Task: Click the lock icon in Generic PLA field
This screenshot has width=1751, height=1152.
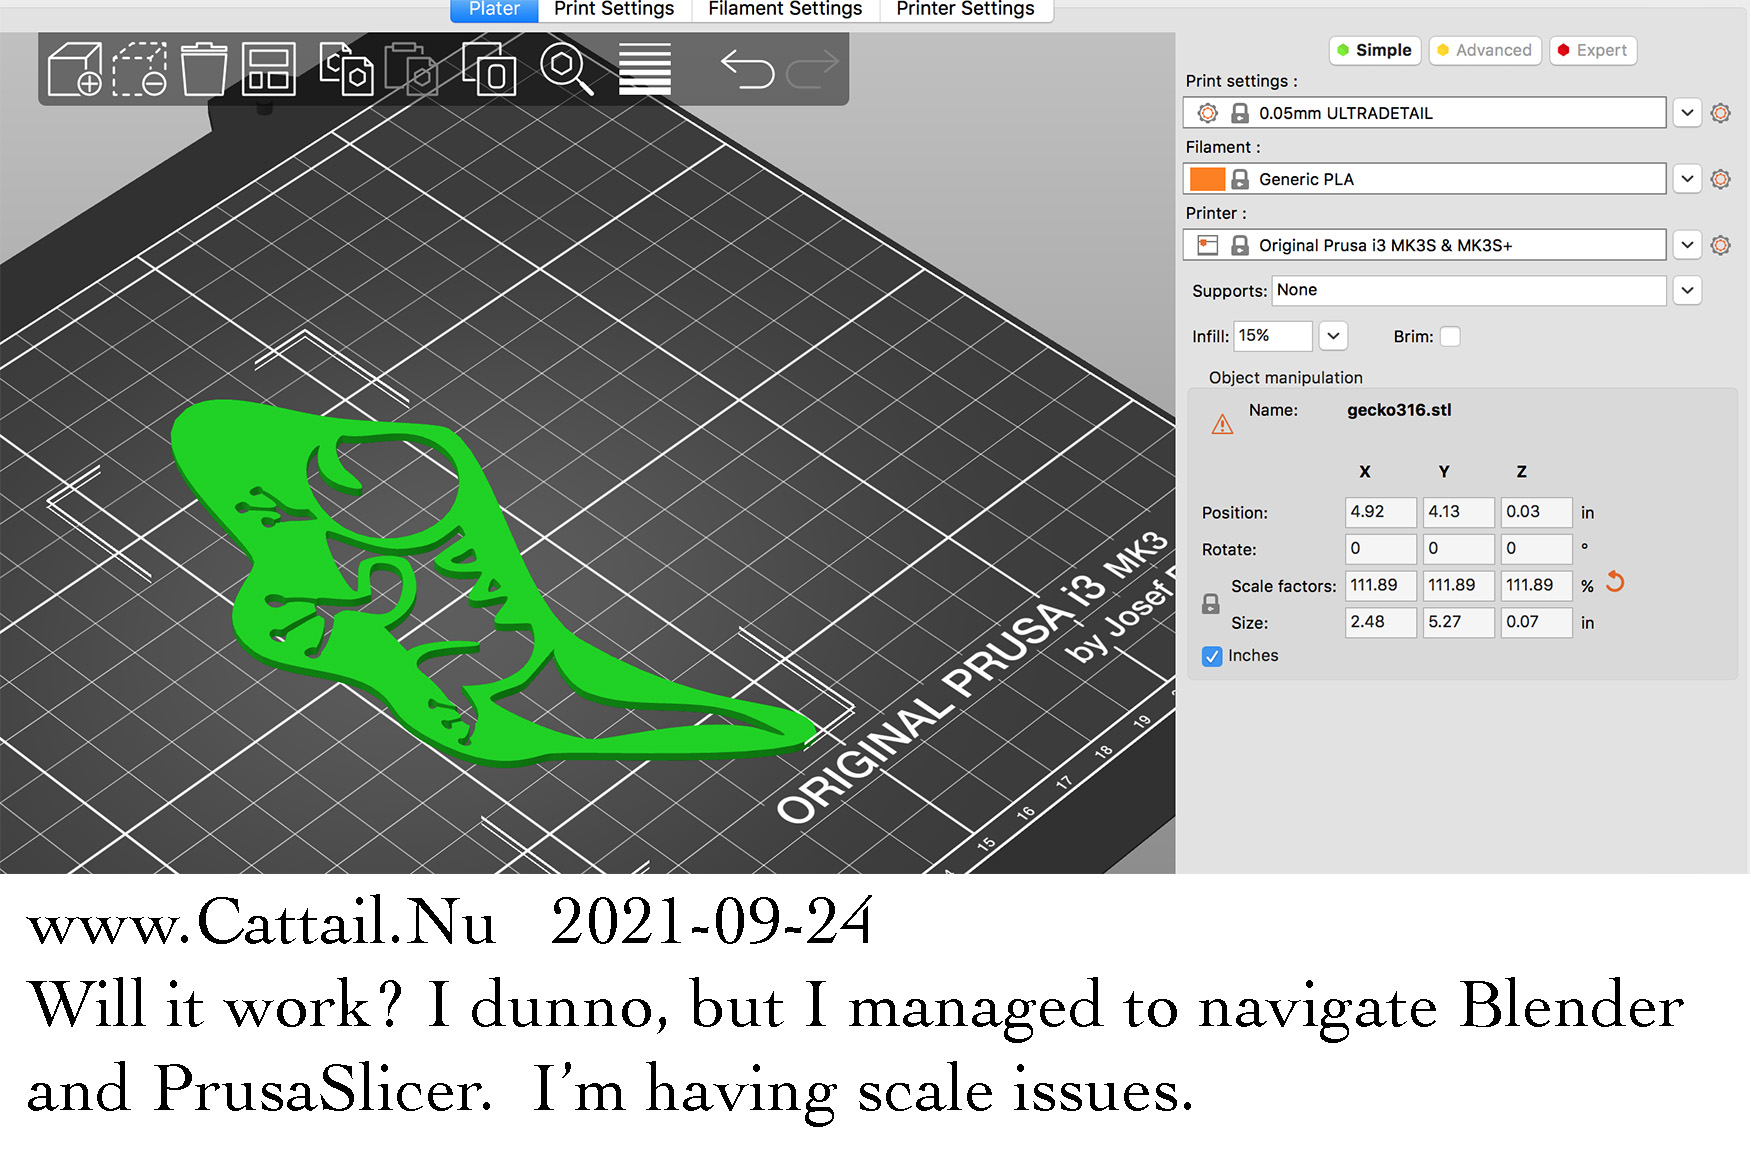Action: coord(1240,179)
